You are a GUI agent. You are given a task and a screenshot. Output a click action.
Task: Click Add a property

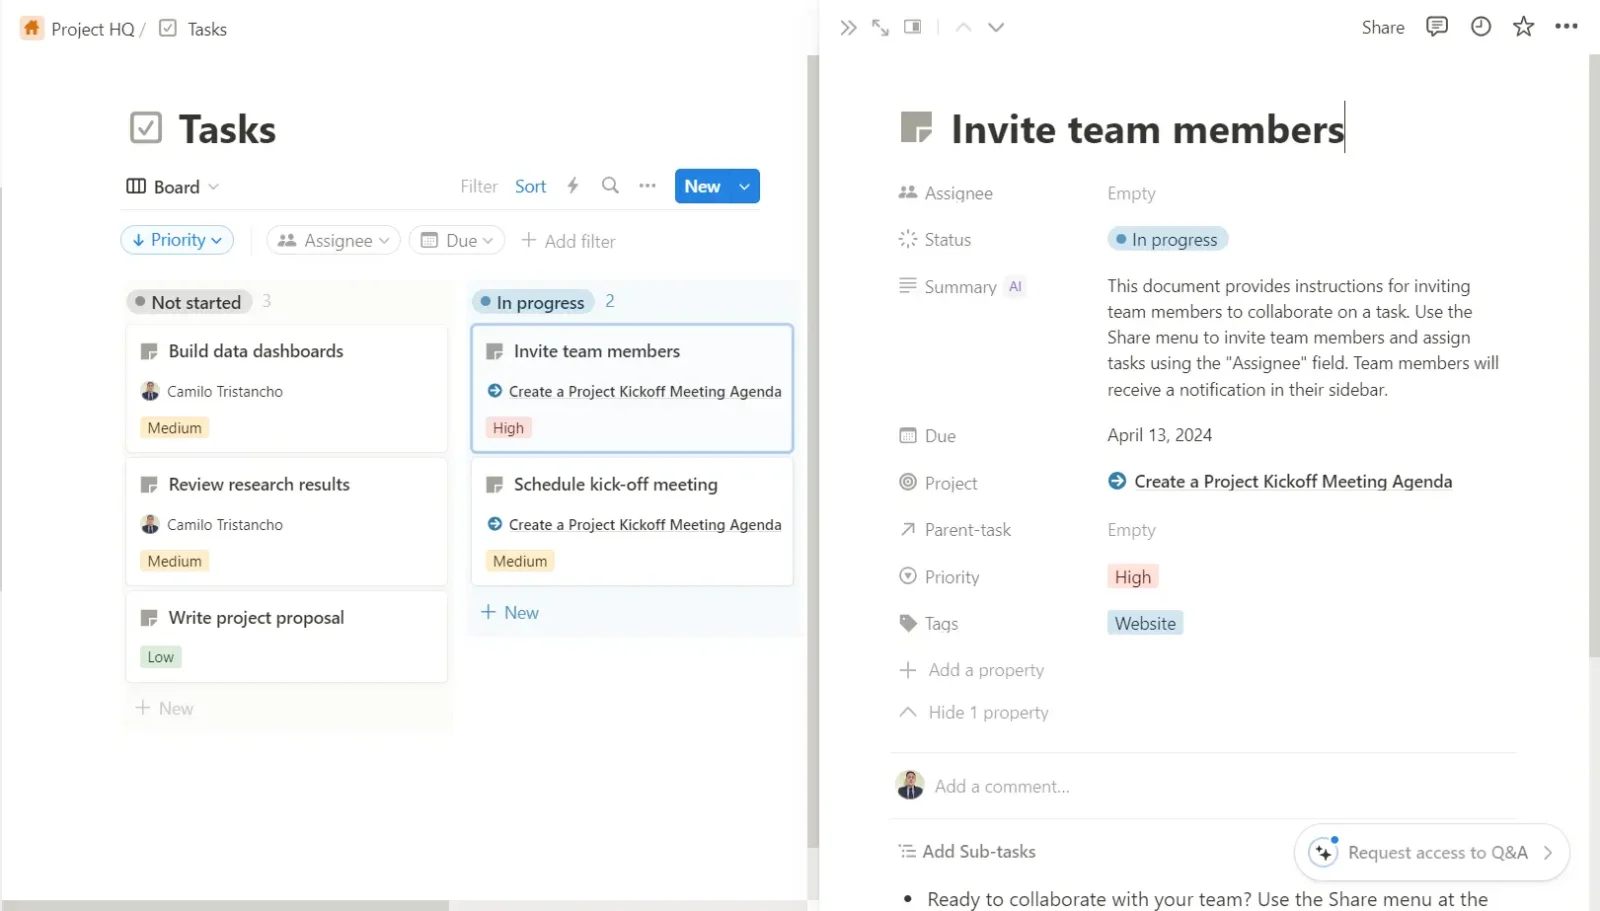point(972,670)
